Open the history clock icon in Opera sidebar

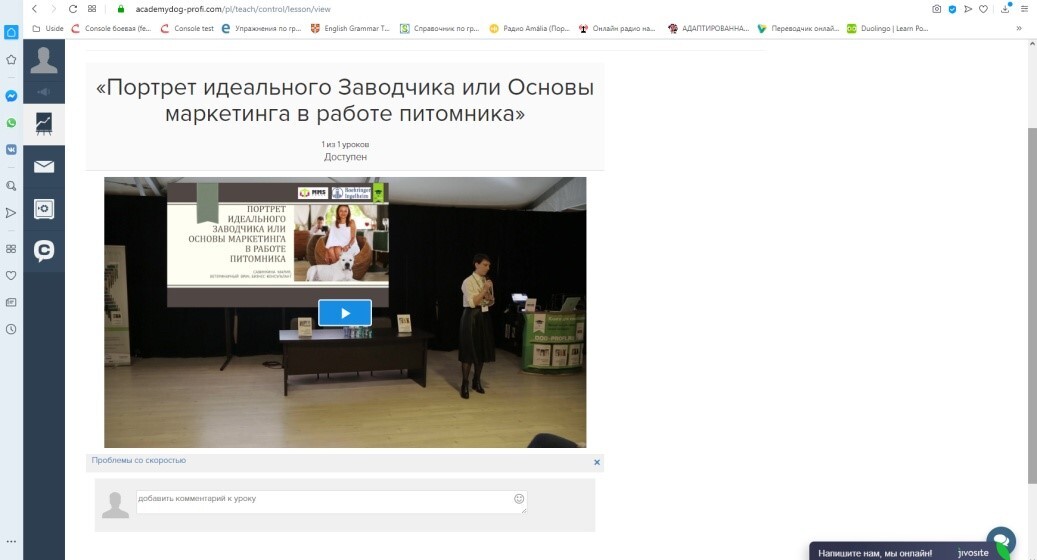(11, 329)
